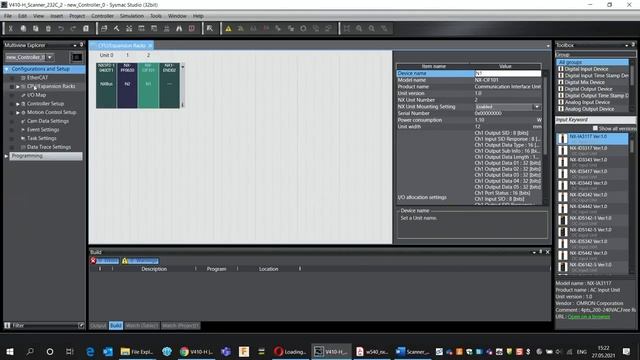This screenshot has width=640, height=360.
Task: Select Data Trace Settings in the tree
Action: click(x=49, y=147)
